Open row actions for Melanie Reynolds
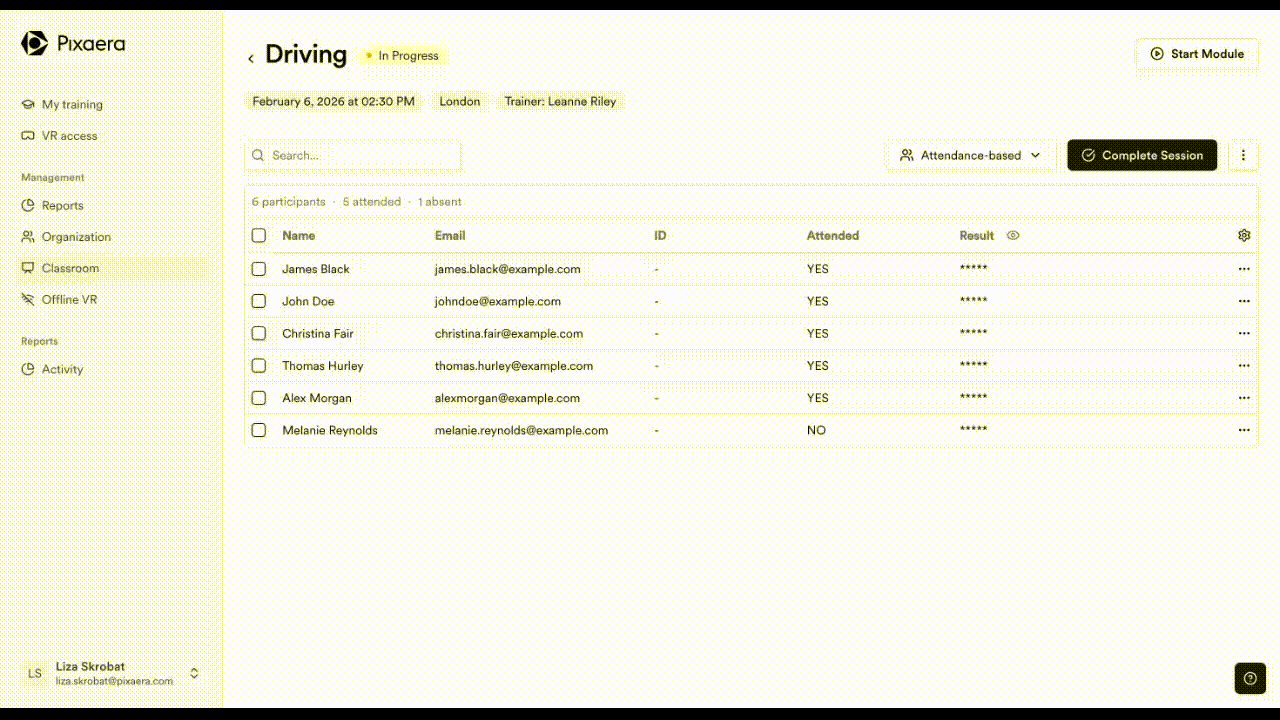Viewport: 1280px width, 720px height. point(1244,431)
